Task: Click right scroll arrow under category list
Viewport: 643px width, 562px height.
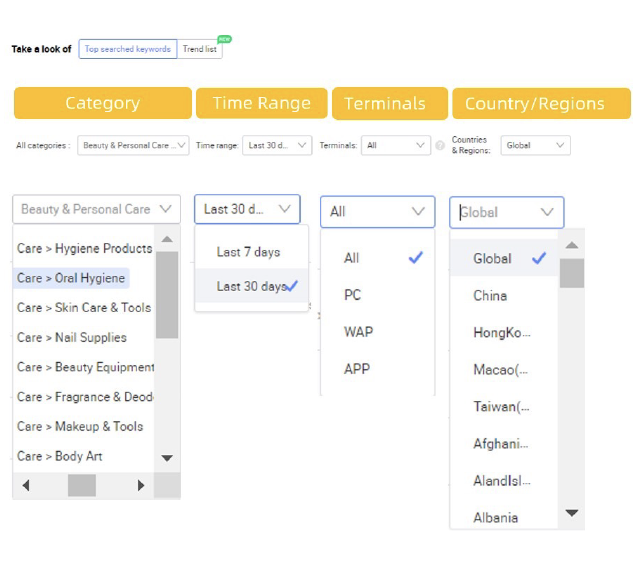Action: click(141, 485)
